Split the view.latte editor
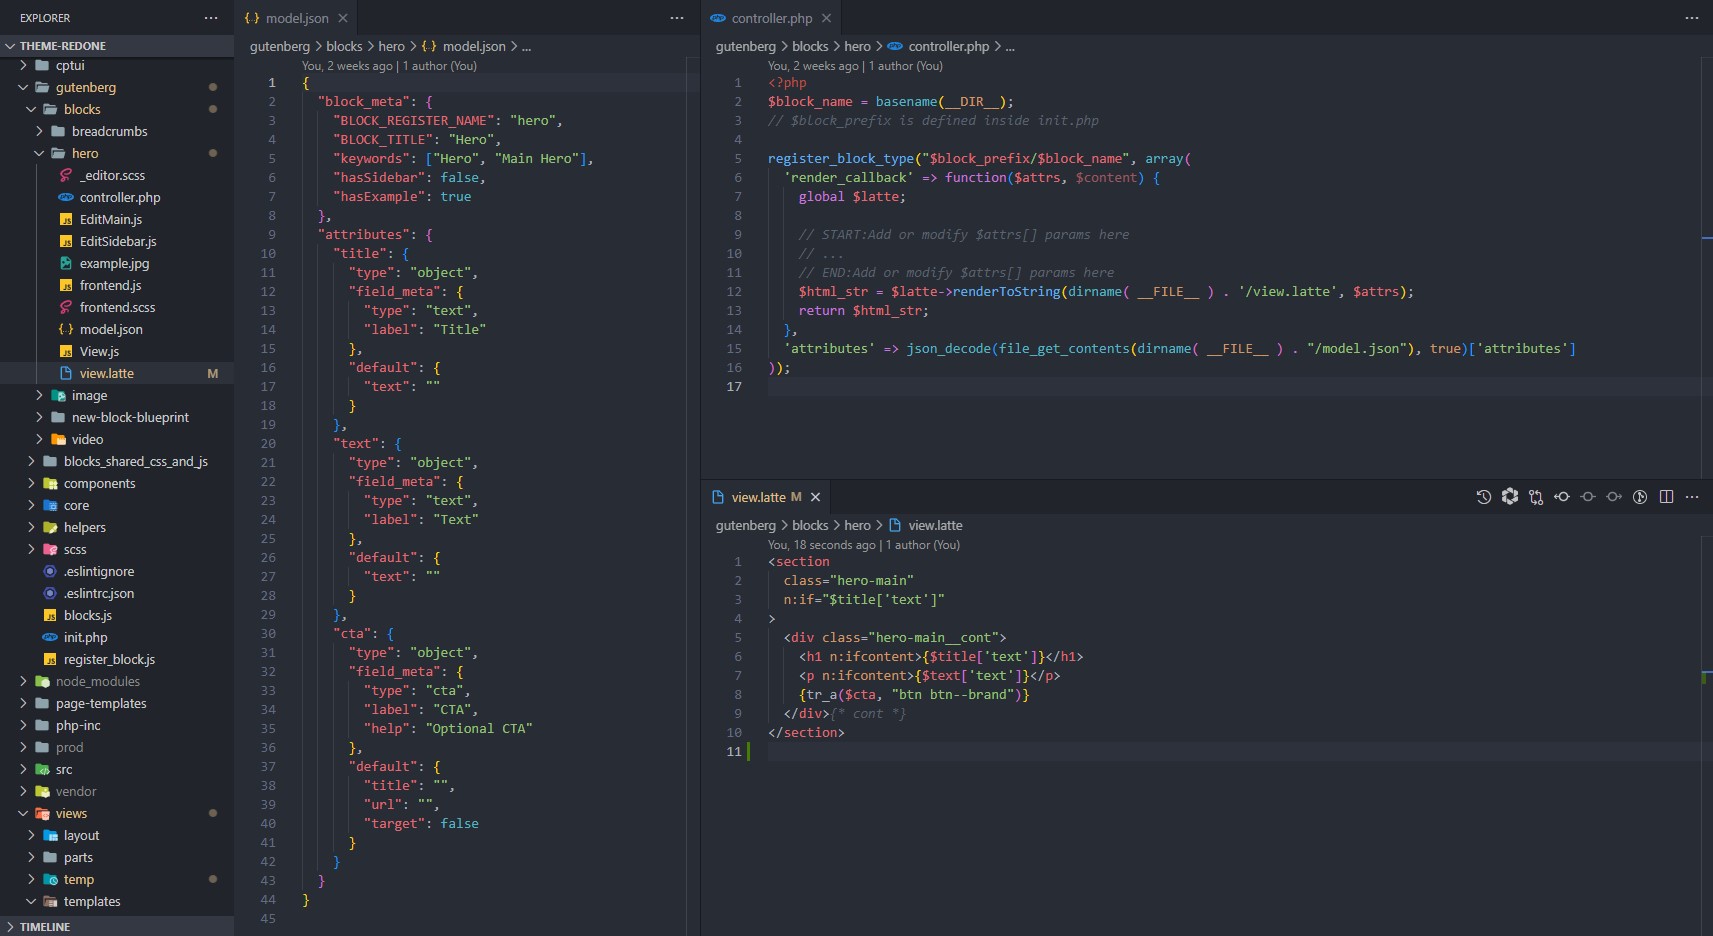This screenshot has width=1713, height=936. [1666, 497]
